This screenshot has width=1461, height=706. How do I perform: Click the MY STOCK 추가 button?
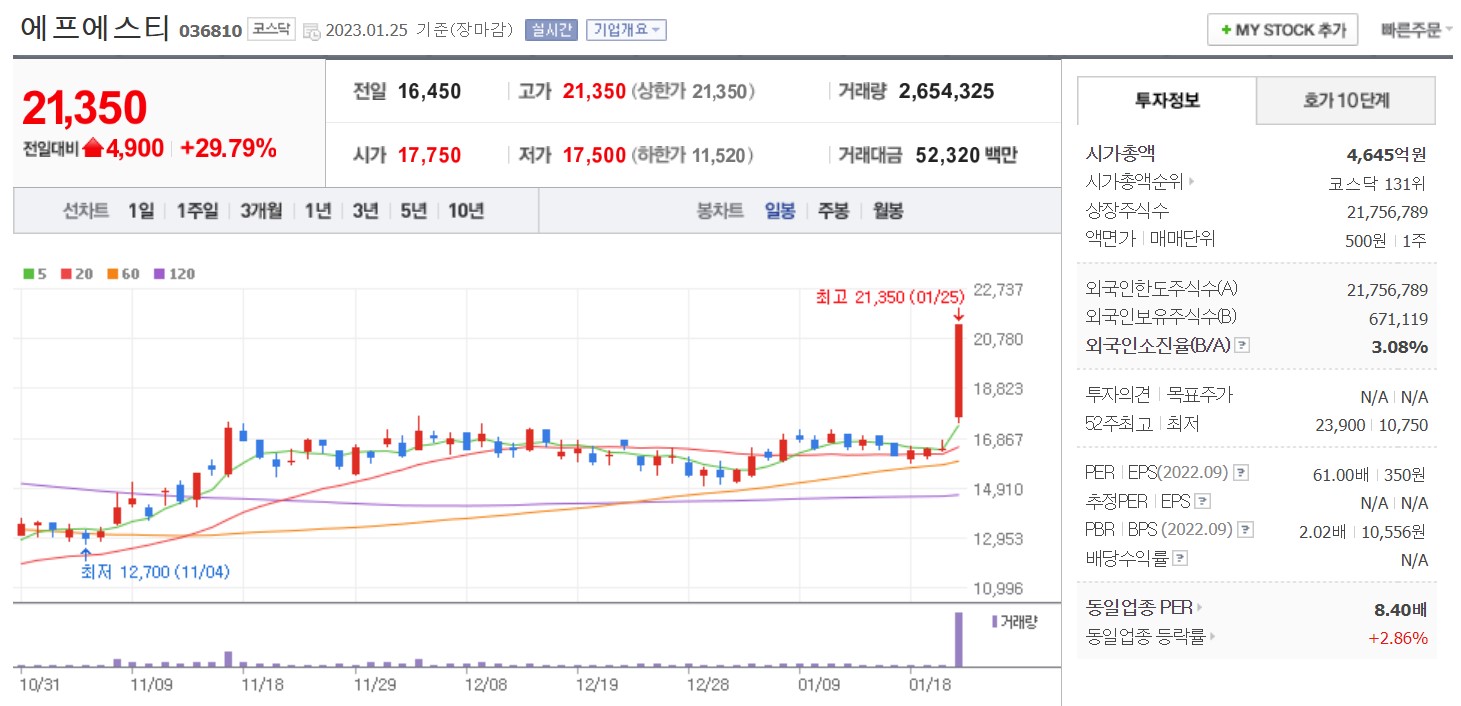tap(1283, 29)
